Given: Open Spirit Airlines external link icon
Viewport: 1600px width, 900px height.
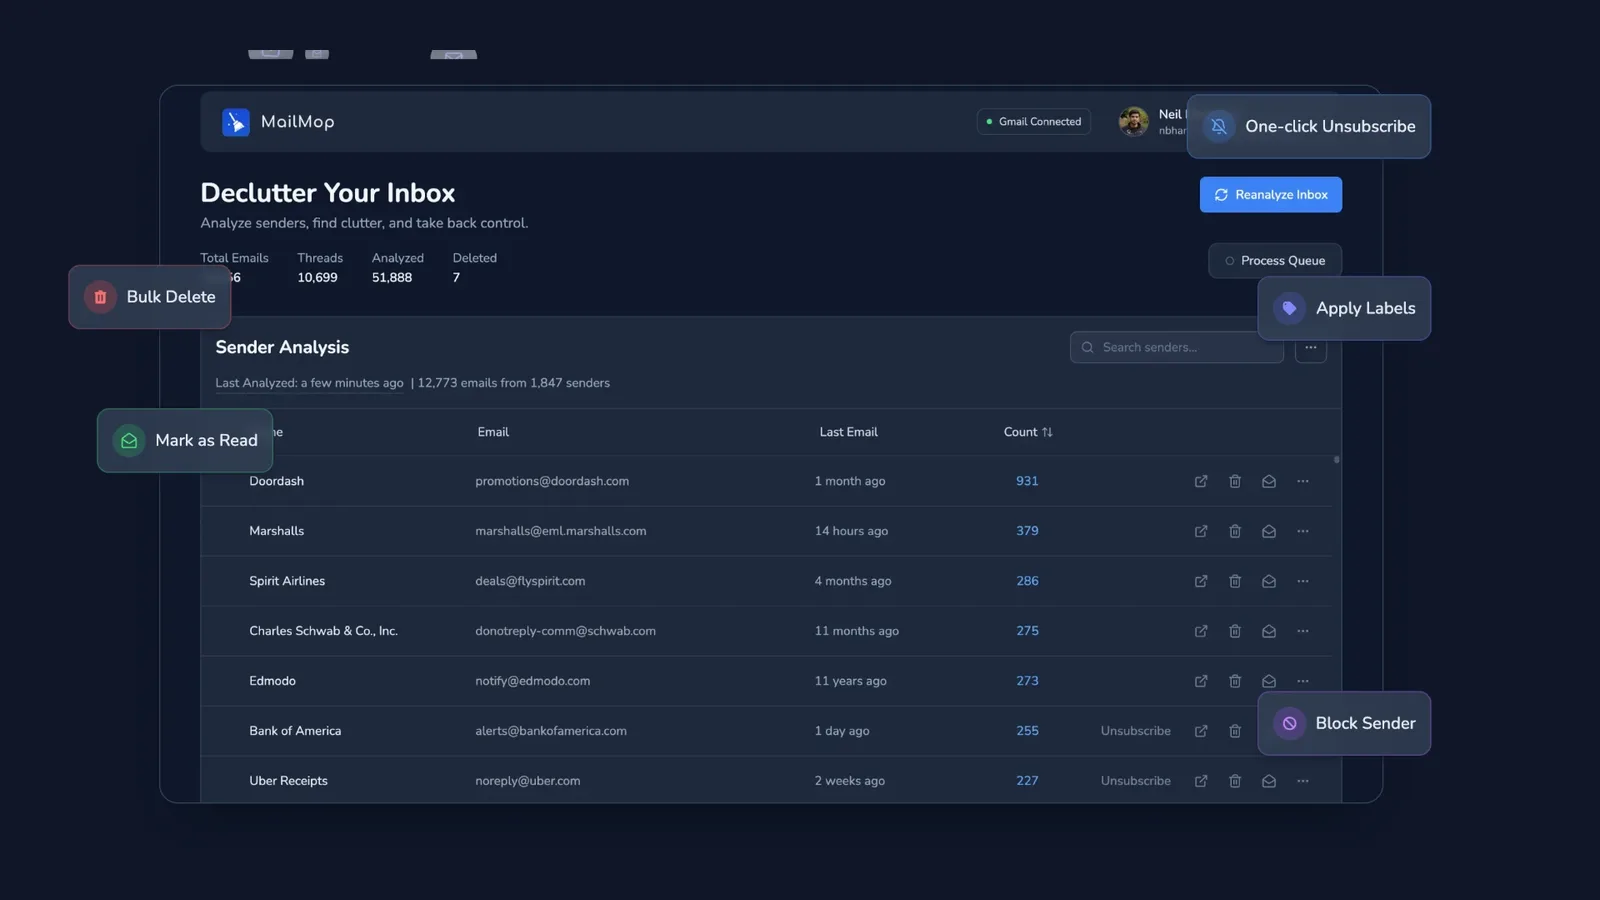Looking at the screenshot, I should coord(1201,581).
